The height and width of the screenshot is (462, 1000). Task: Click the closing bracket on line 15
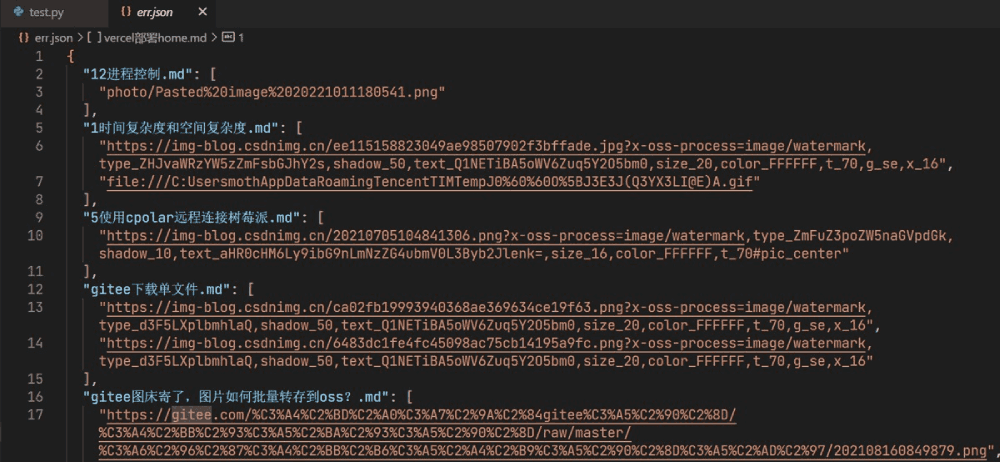(87, 379)
